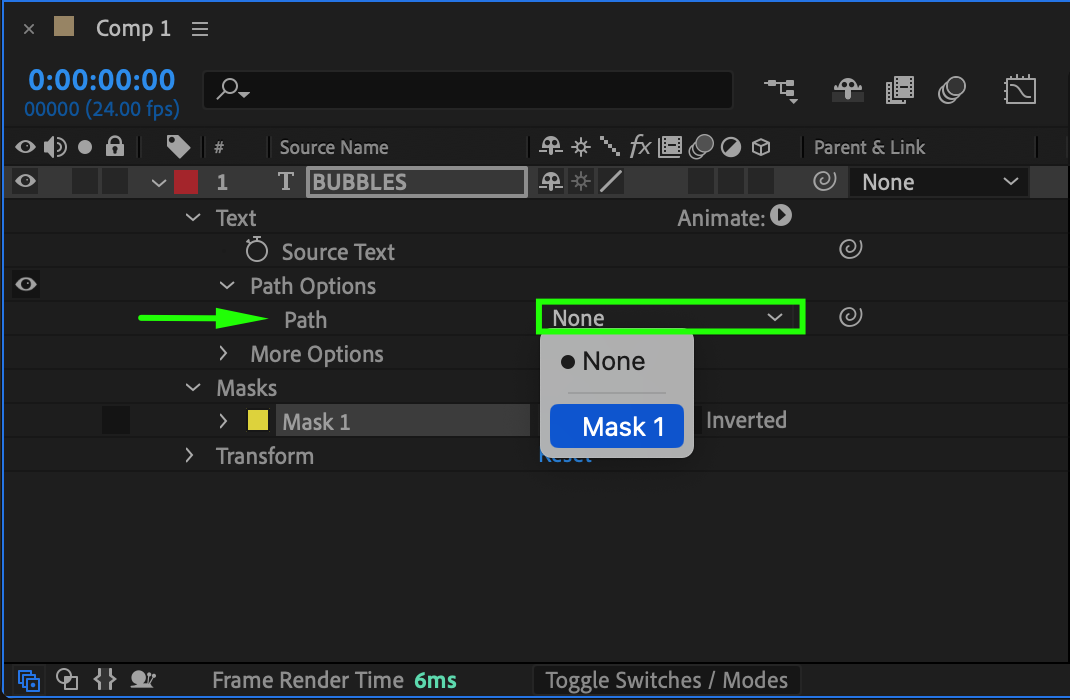Hide the BUBBLES layer with eye toggle

26,182
